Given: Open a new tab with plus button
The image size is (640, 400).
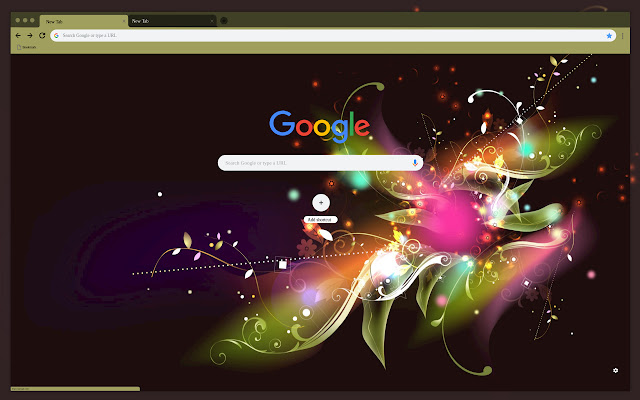Looking at the screenshot, I should pyautogui.click(x=224, y=20).
